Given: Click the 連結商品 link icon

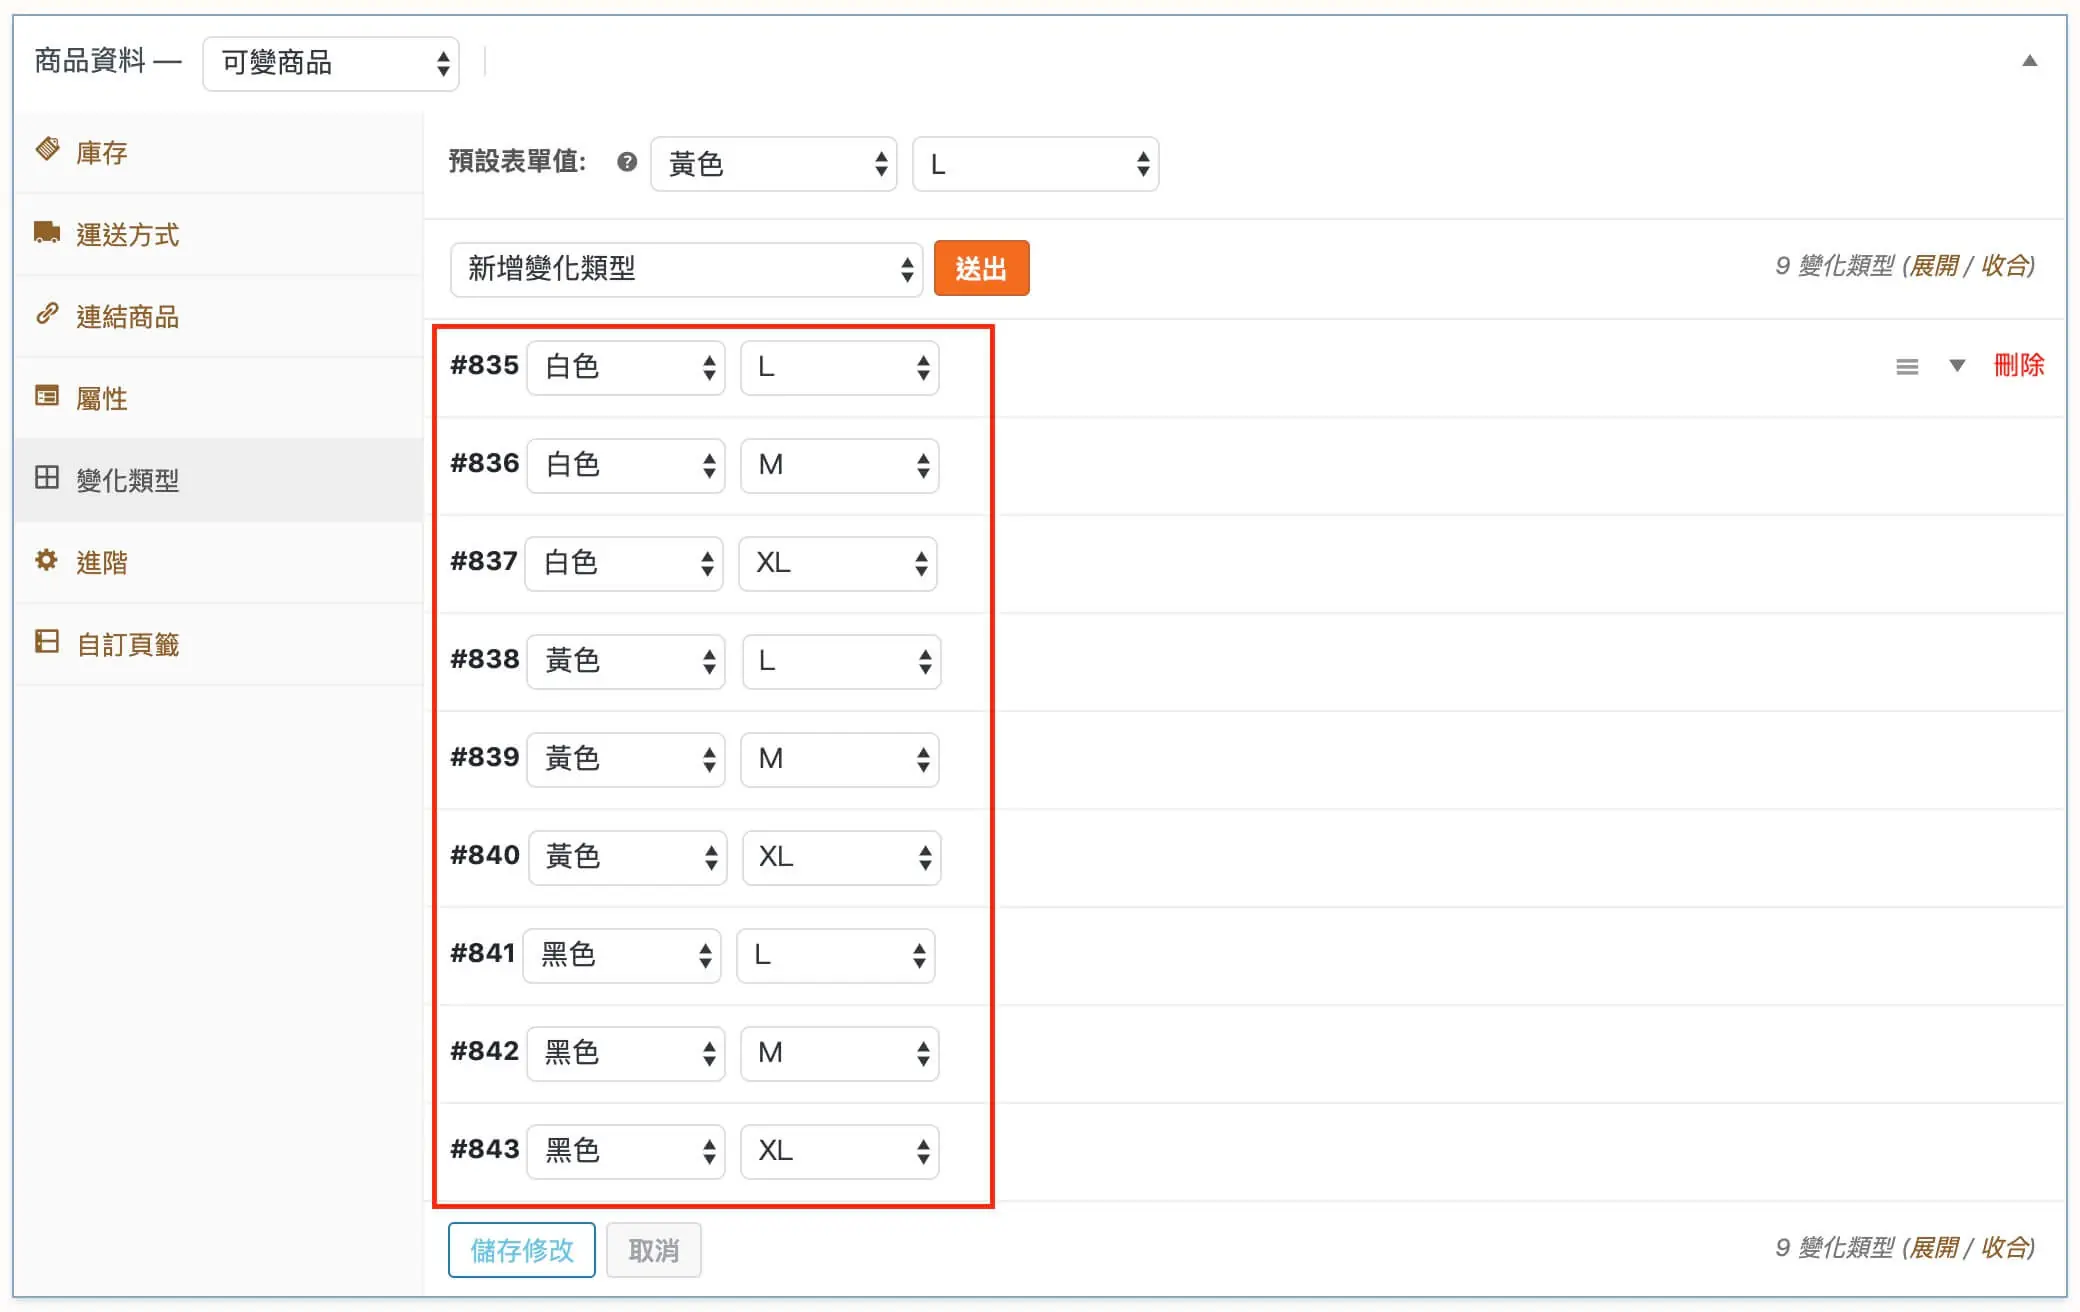Looking at the screenshot, I should point(47,314).
